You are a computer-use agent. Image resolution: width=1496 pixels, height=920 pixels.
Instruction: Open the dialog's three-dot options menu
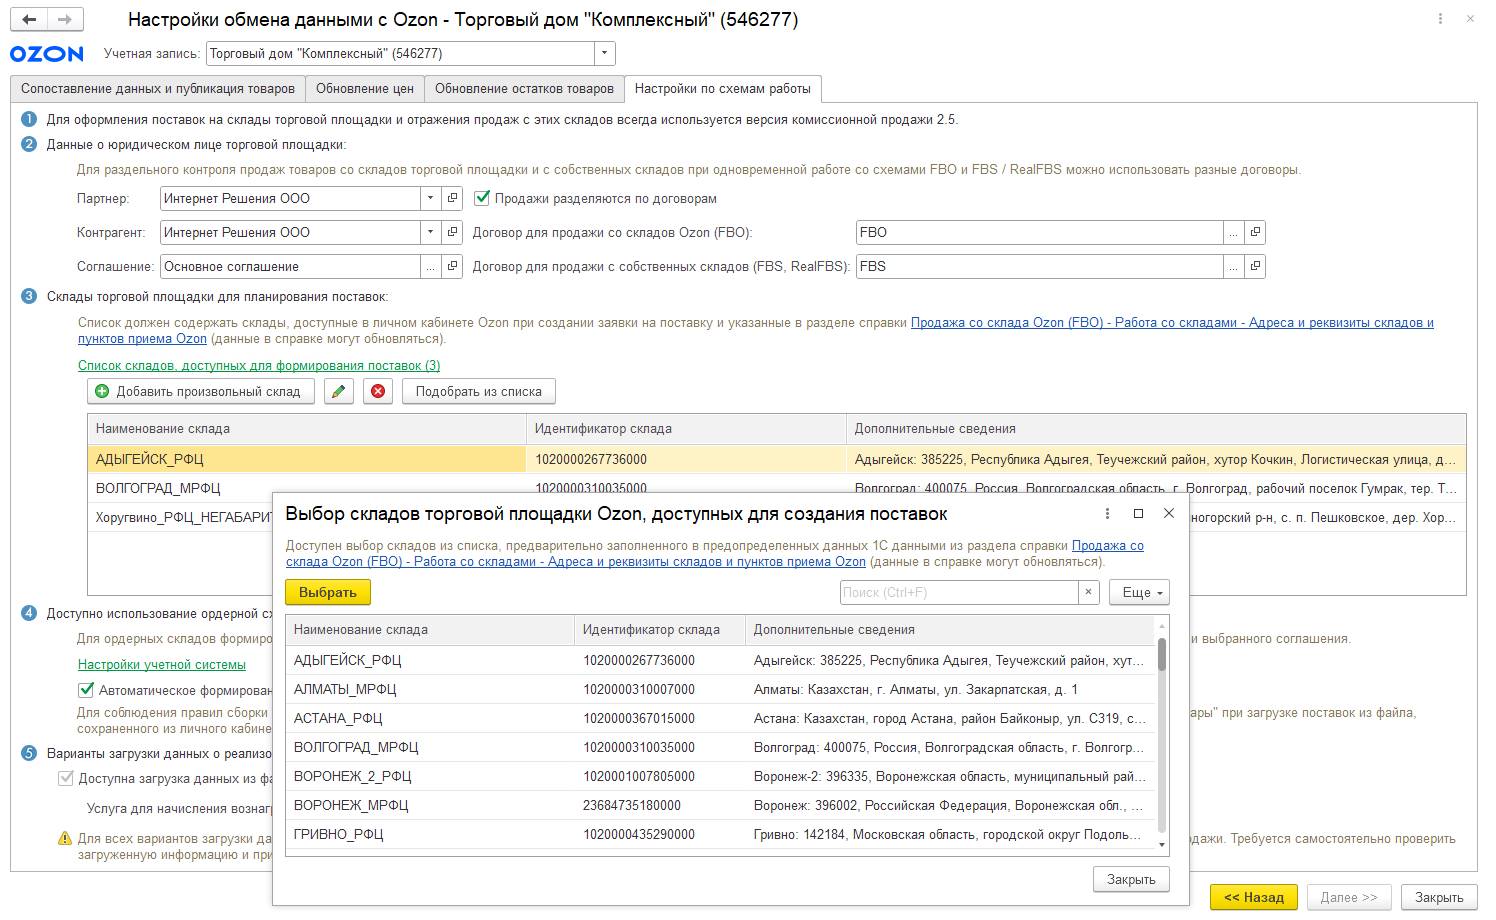pos(1107,513)
